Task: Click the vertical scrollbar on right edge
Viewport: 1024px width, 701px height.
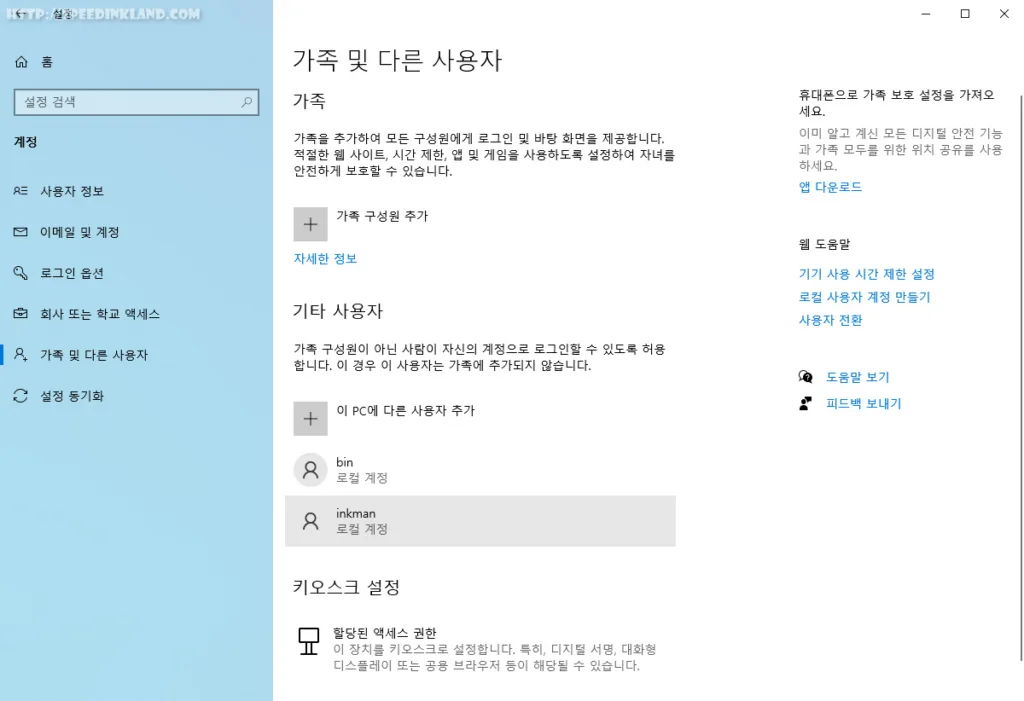Action: click(x=1021, y=378)
